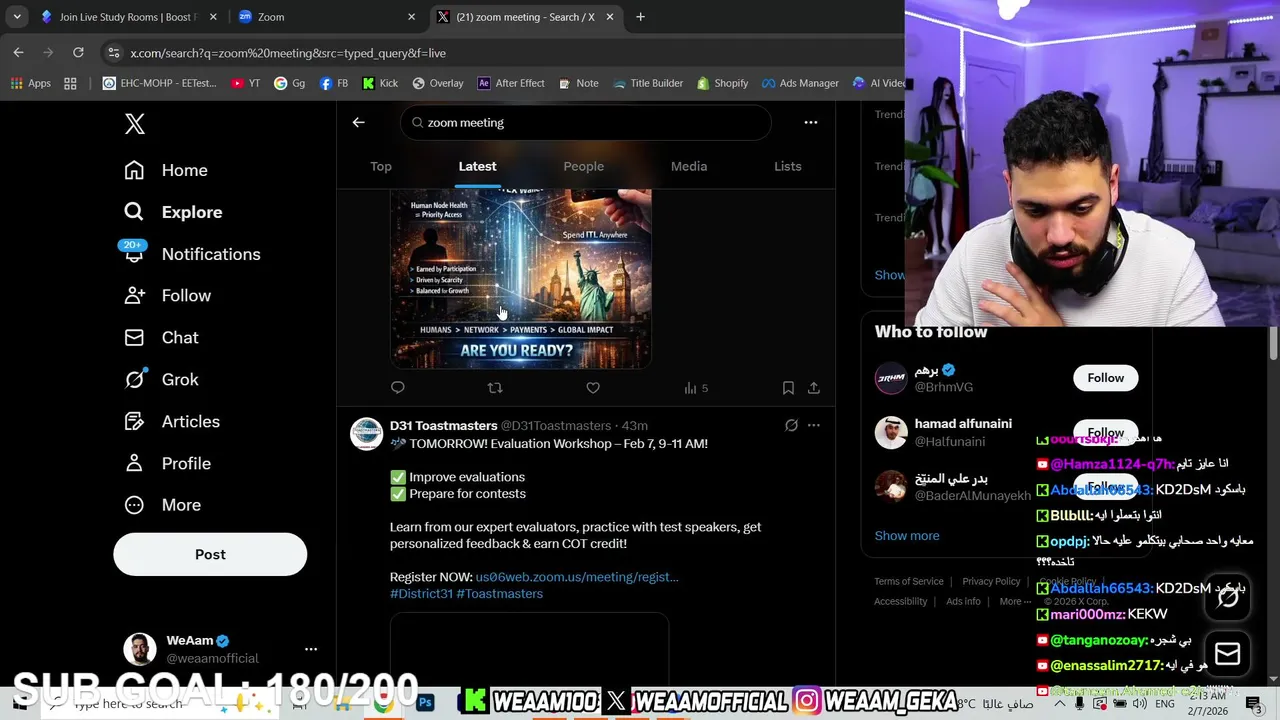This screenshot has height=720, width=1280.
Task: Reload the page in Chrome
Action: click(x=78, y=52)
